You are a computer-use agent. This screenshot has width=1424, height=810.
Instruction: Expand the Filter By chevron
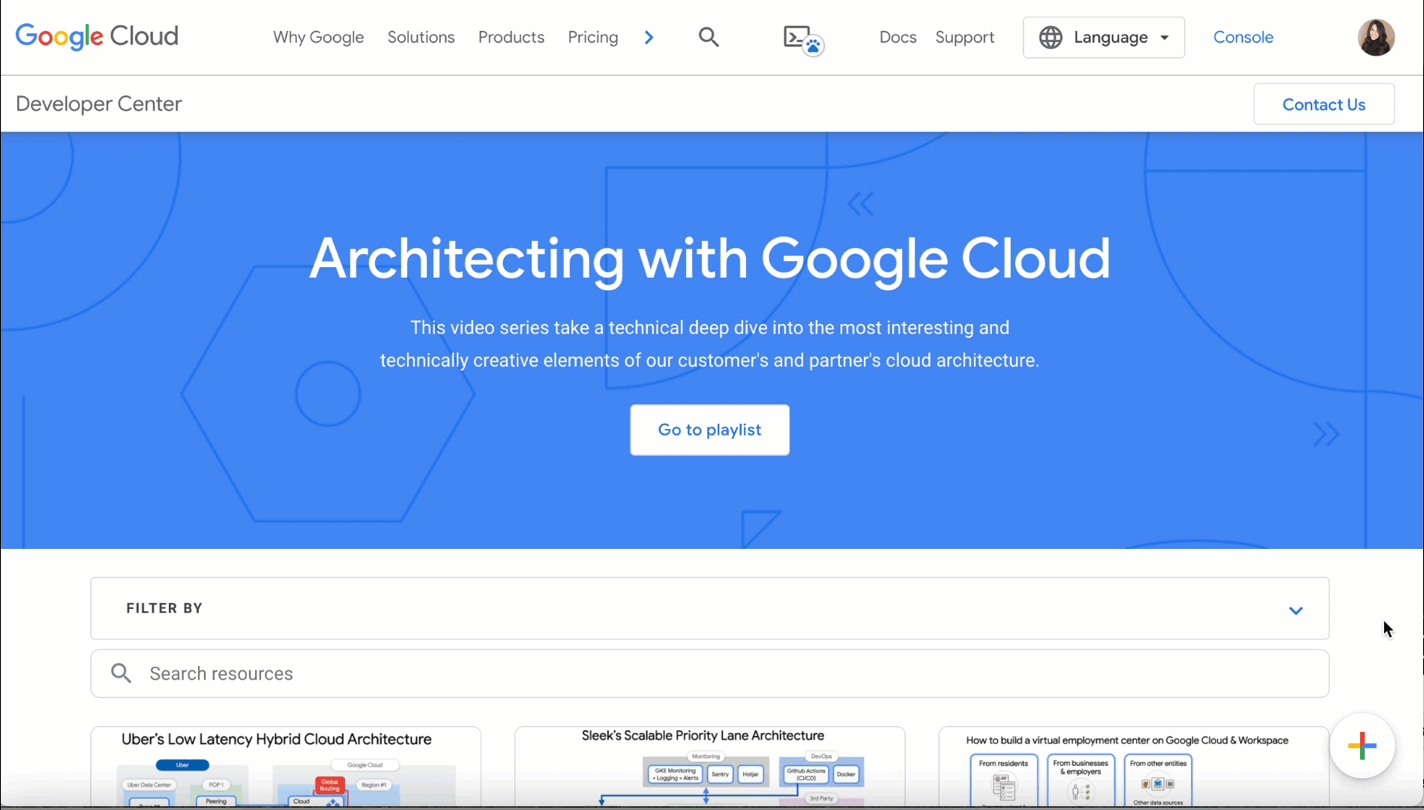pos(1295,610)
